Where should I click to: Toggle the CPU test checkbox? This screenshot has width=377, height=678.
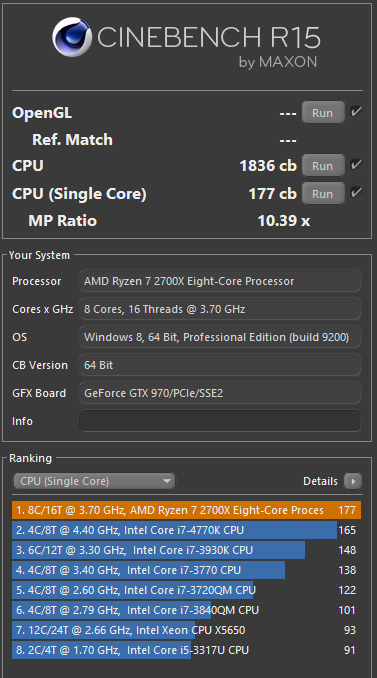point(356,165)
